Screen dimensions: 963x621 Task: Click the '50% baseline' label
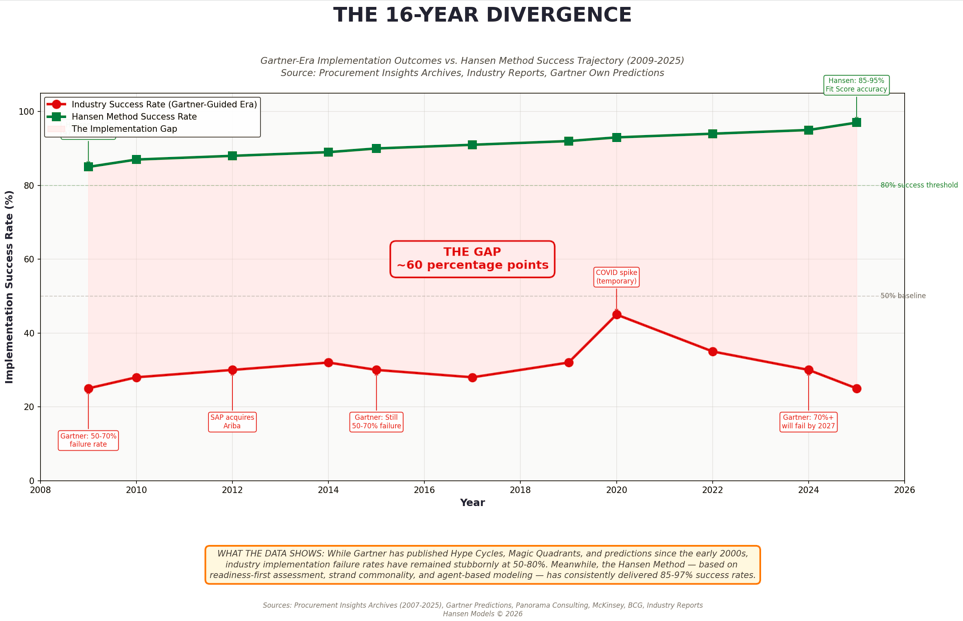[x=902, y=296]
